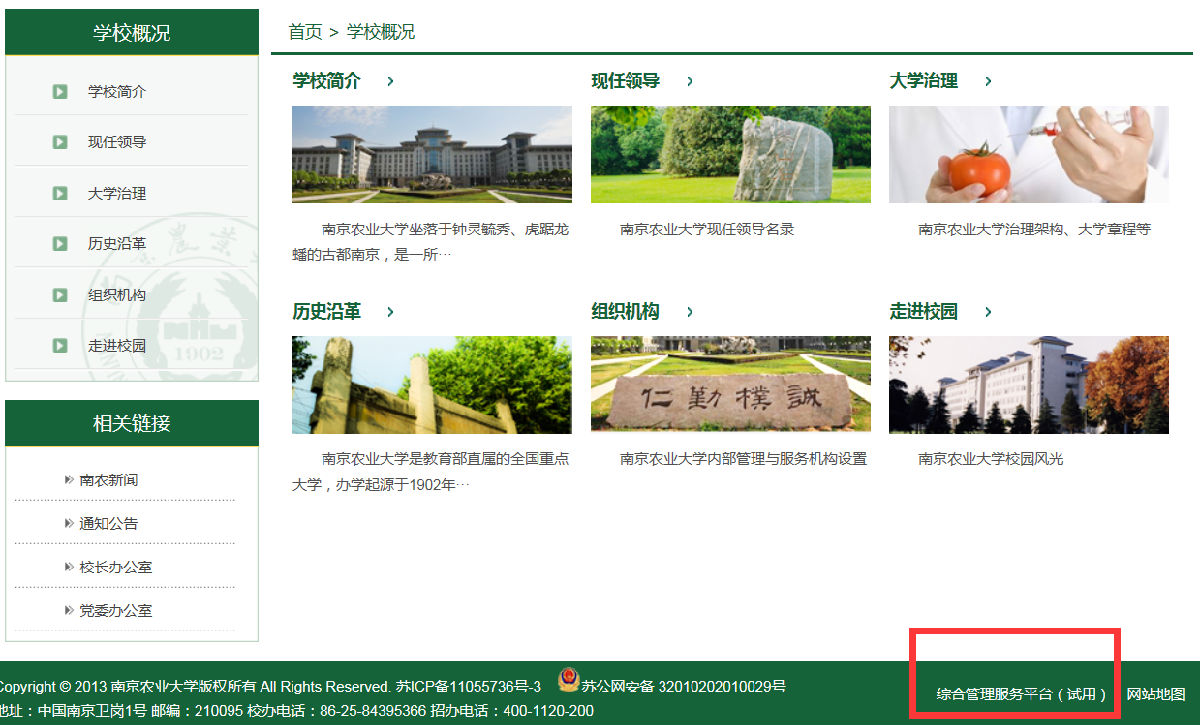This screenshot has width=1200, height=725.
Task: Open 党委办公室 related link
Action: coord(115,610)
